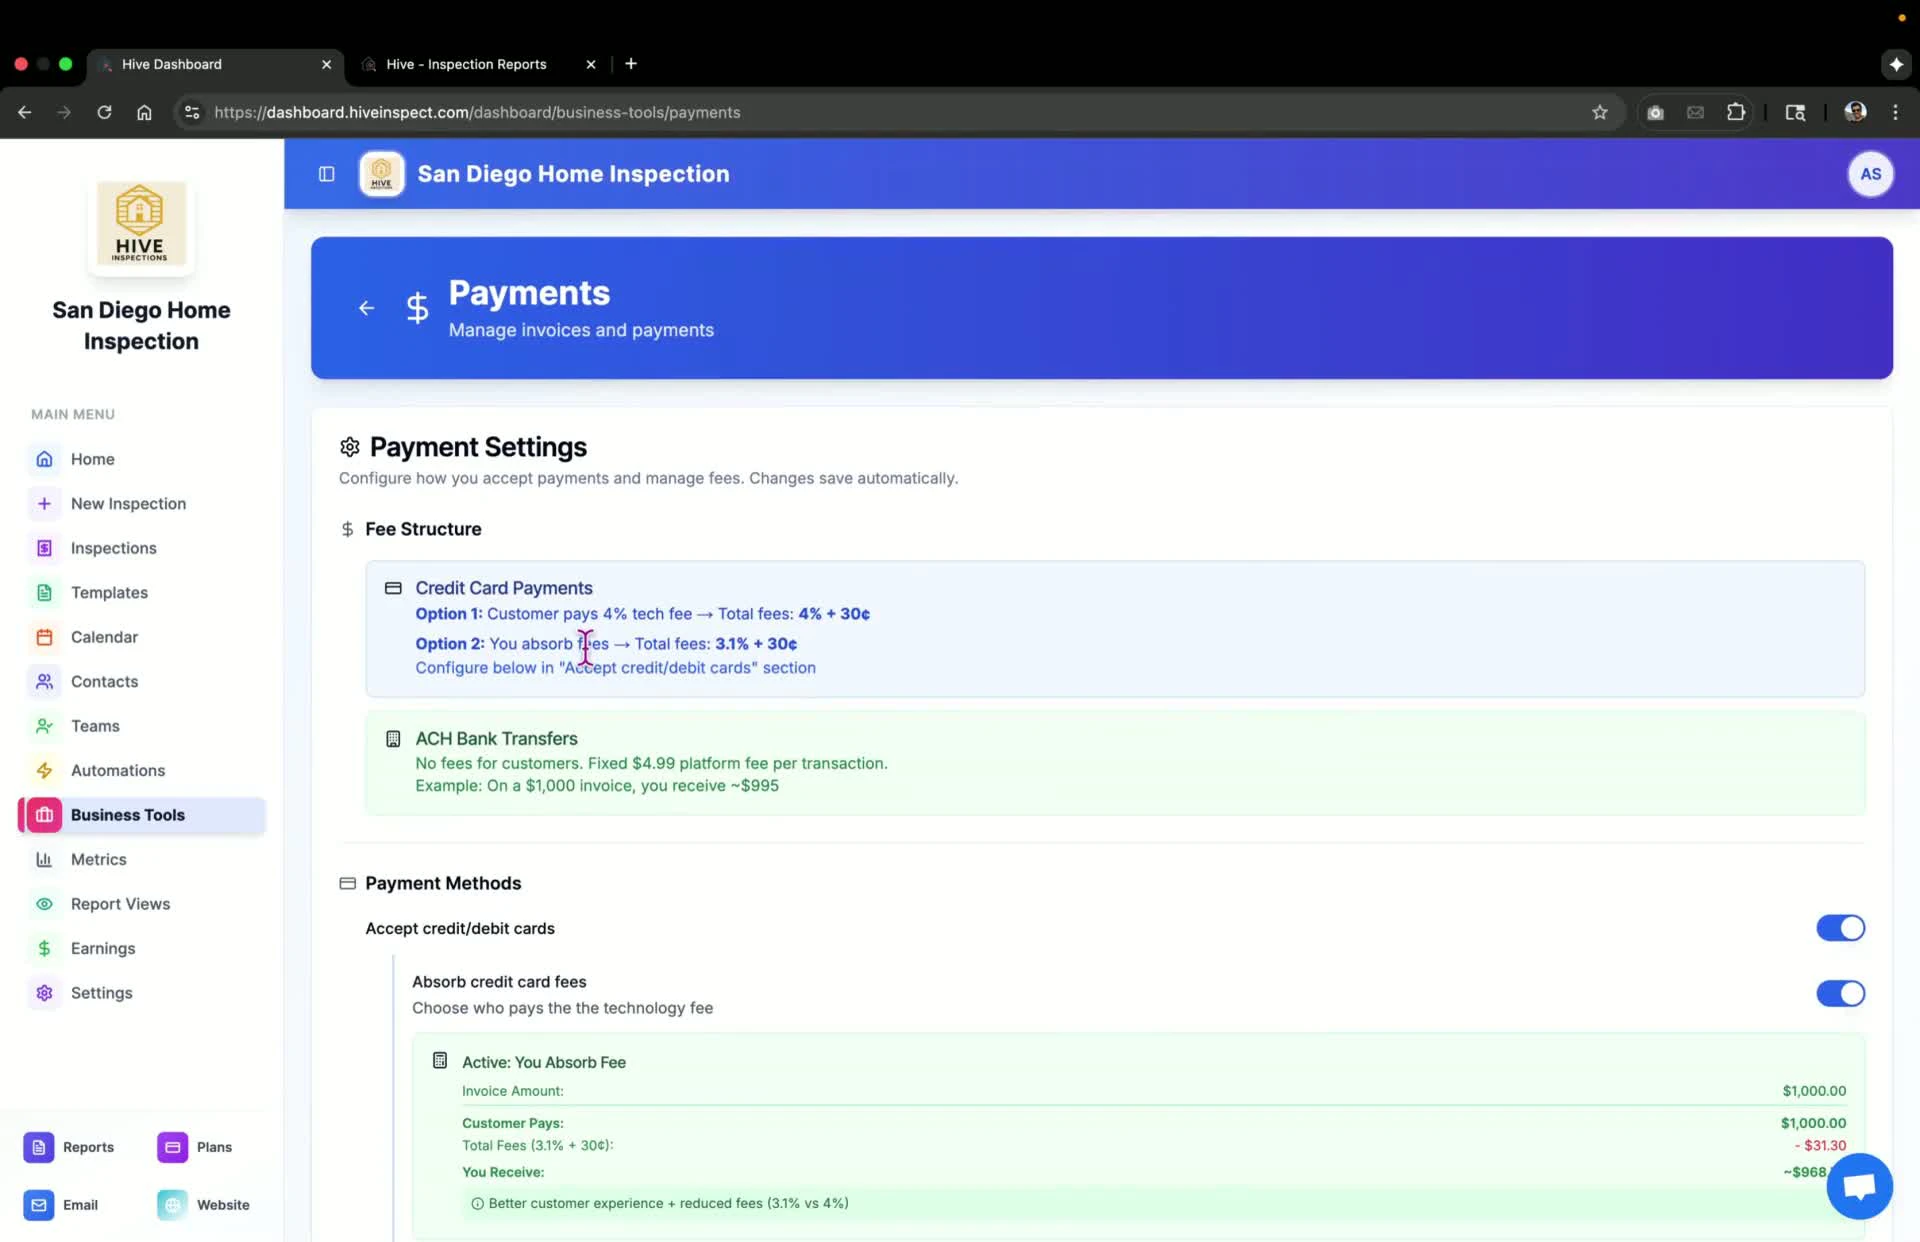Turn off Absorb credit card fees toggle
This screenshot has height=1242, width=1920.
[1840, 993]
